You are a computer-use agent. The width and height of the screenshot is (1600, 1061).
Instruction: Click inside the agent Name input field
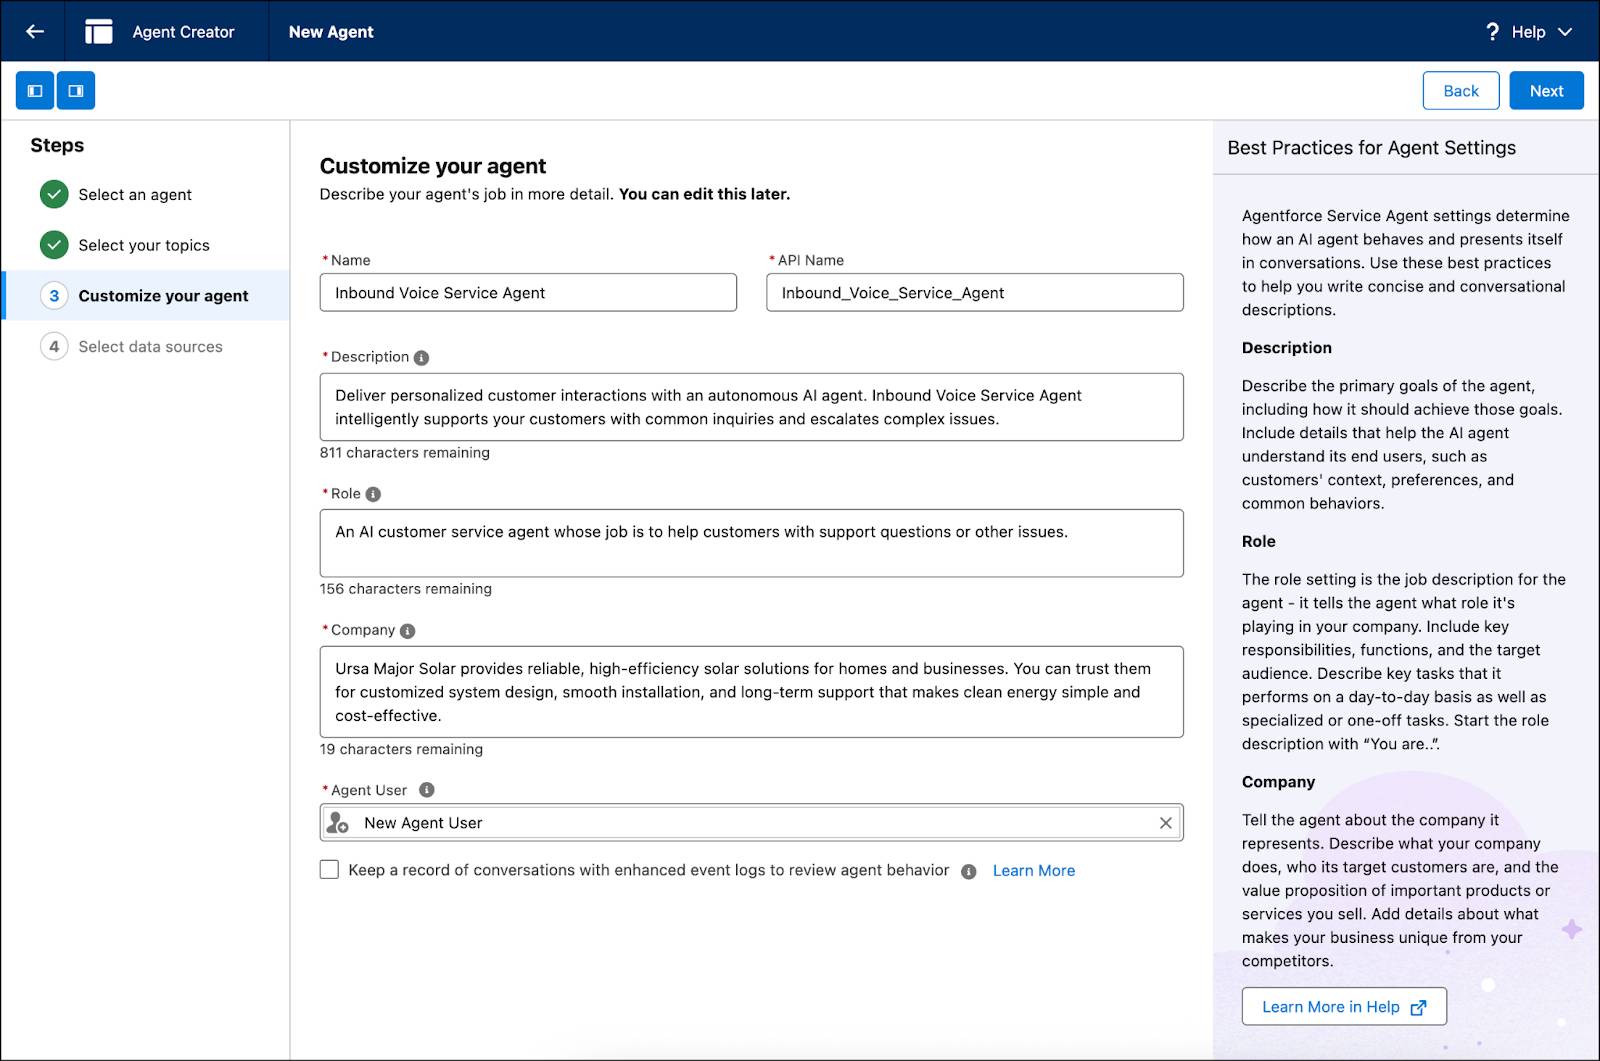point(528,292)
